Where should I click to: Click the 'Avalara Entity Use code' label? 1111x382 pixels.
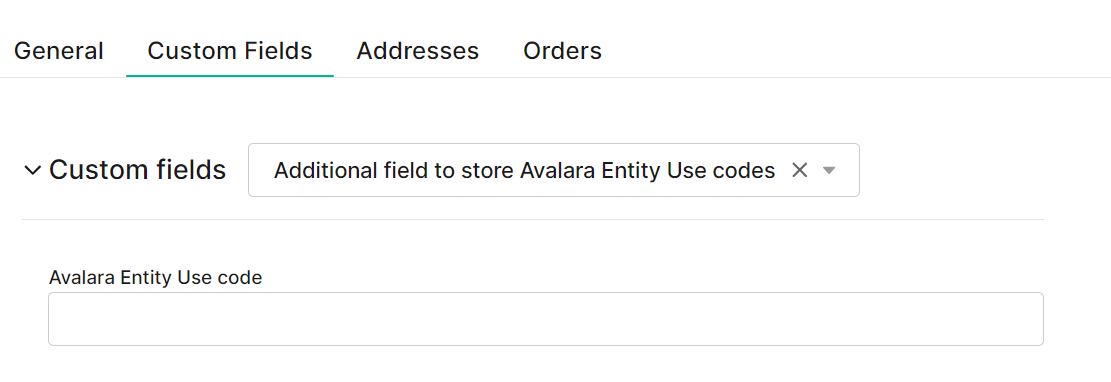coord(155,278)
